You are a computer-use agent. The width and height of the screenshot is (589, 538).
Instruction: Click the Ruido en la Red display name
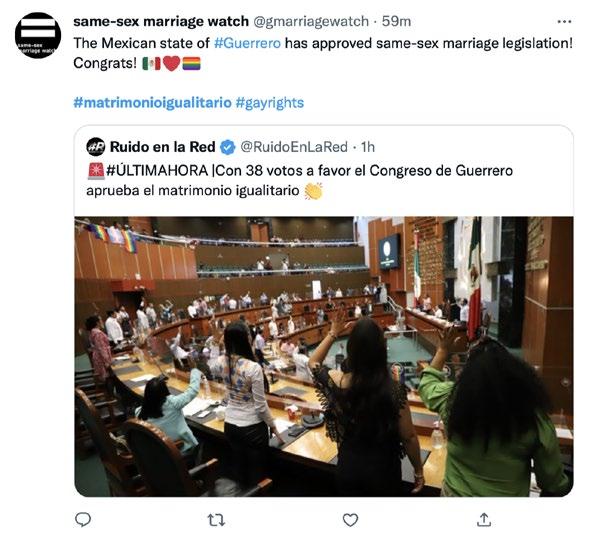(x=162, y=147)
